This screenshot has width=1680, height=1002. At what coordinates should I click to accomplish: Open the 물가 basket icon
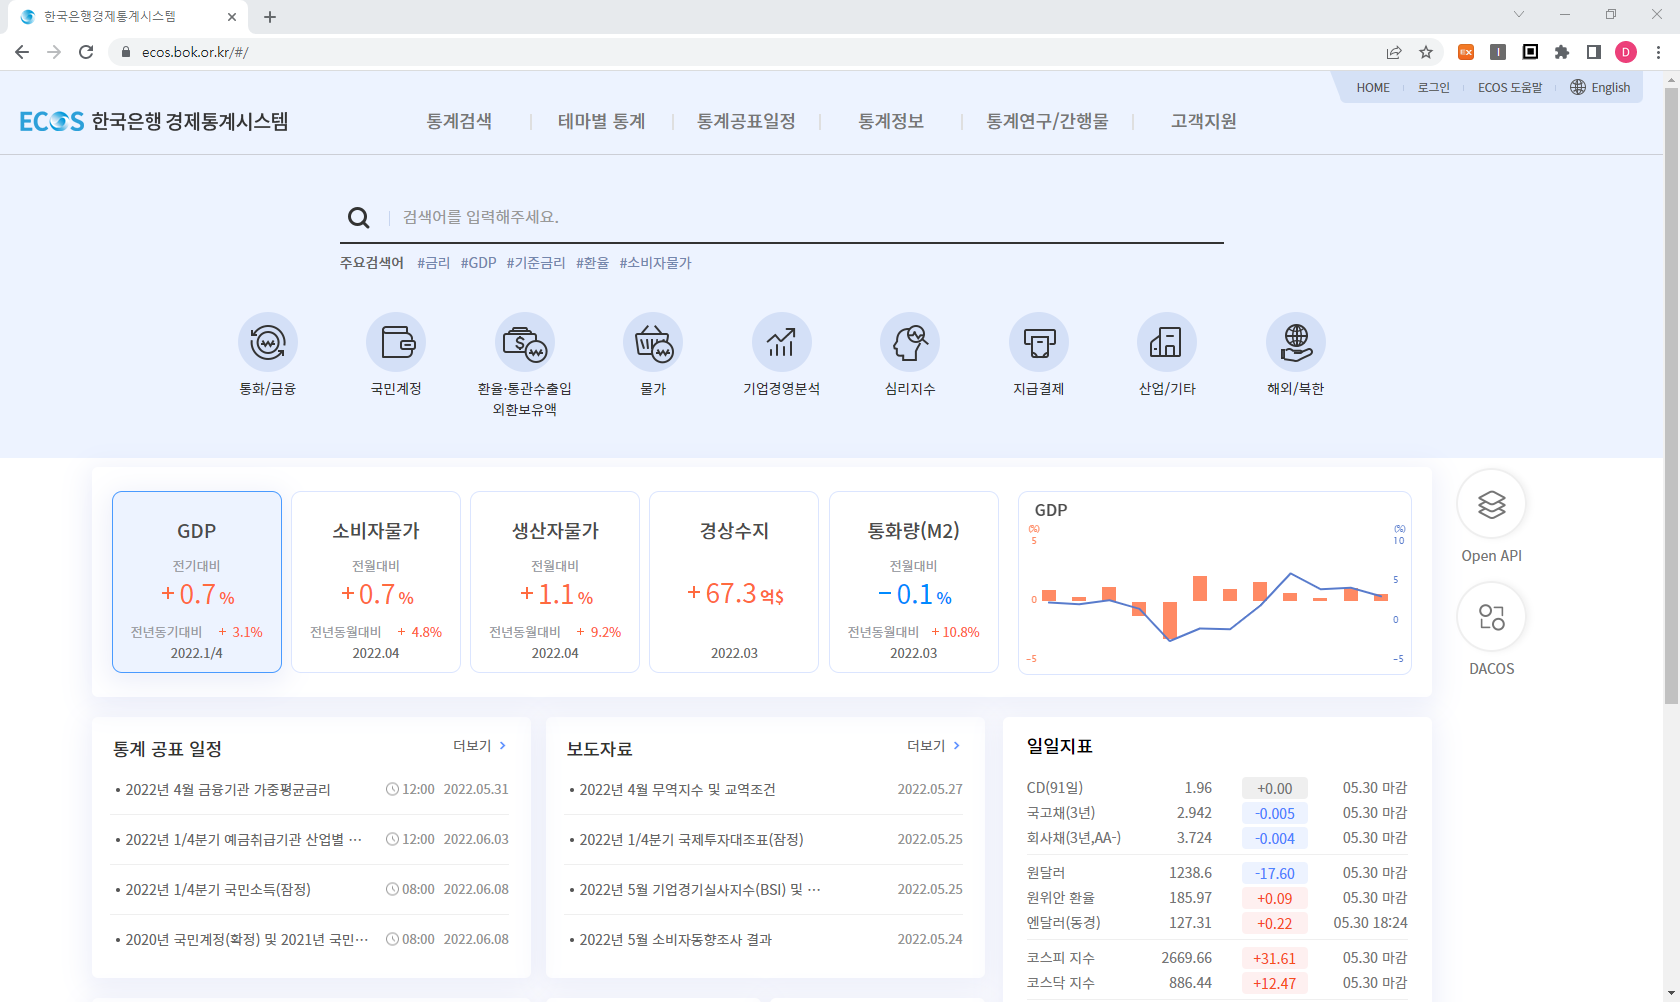tap(653, 343)
